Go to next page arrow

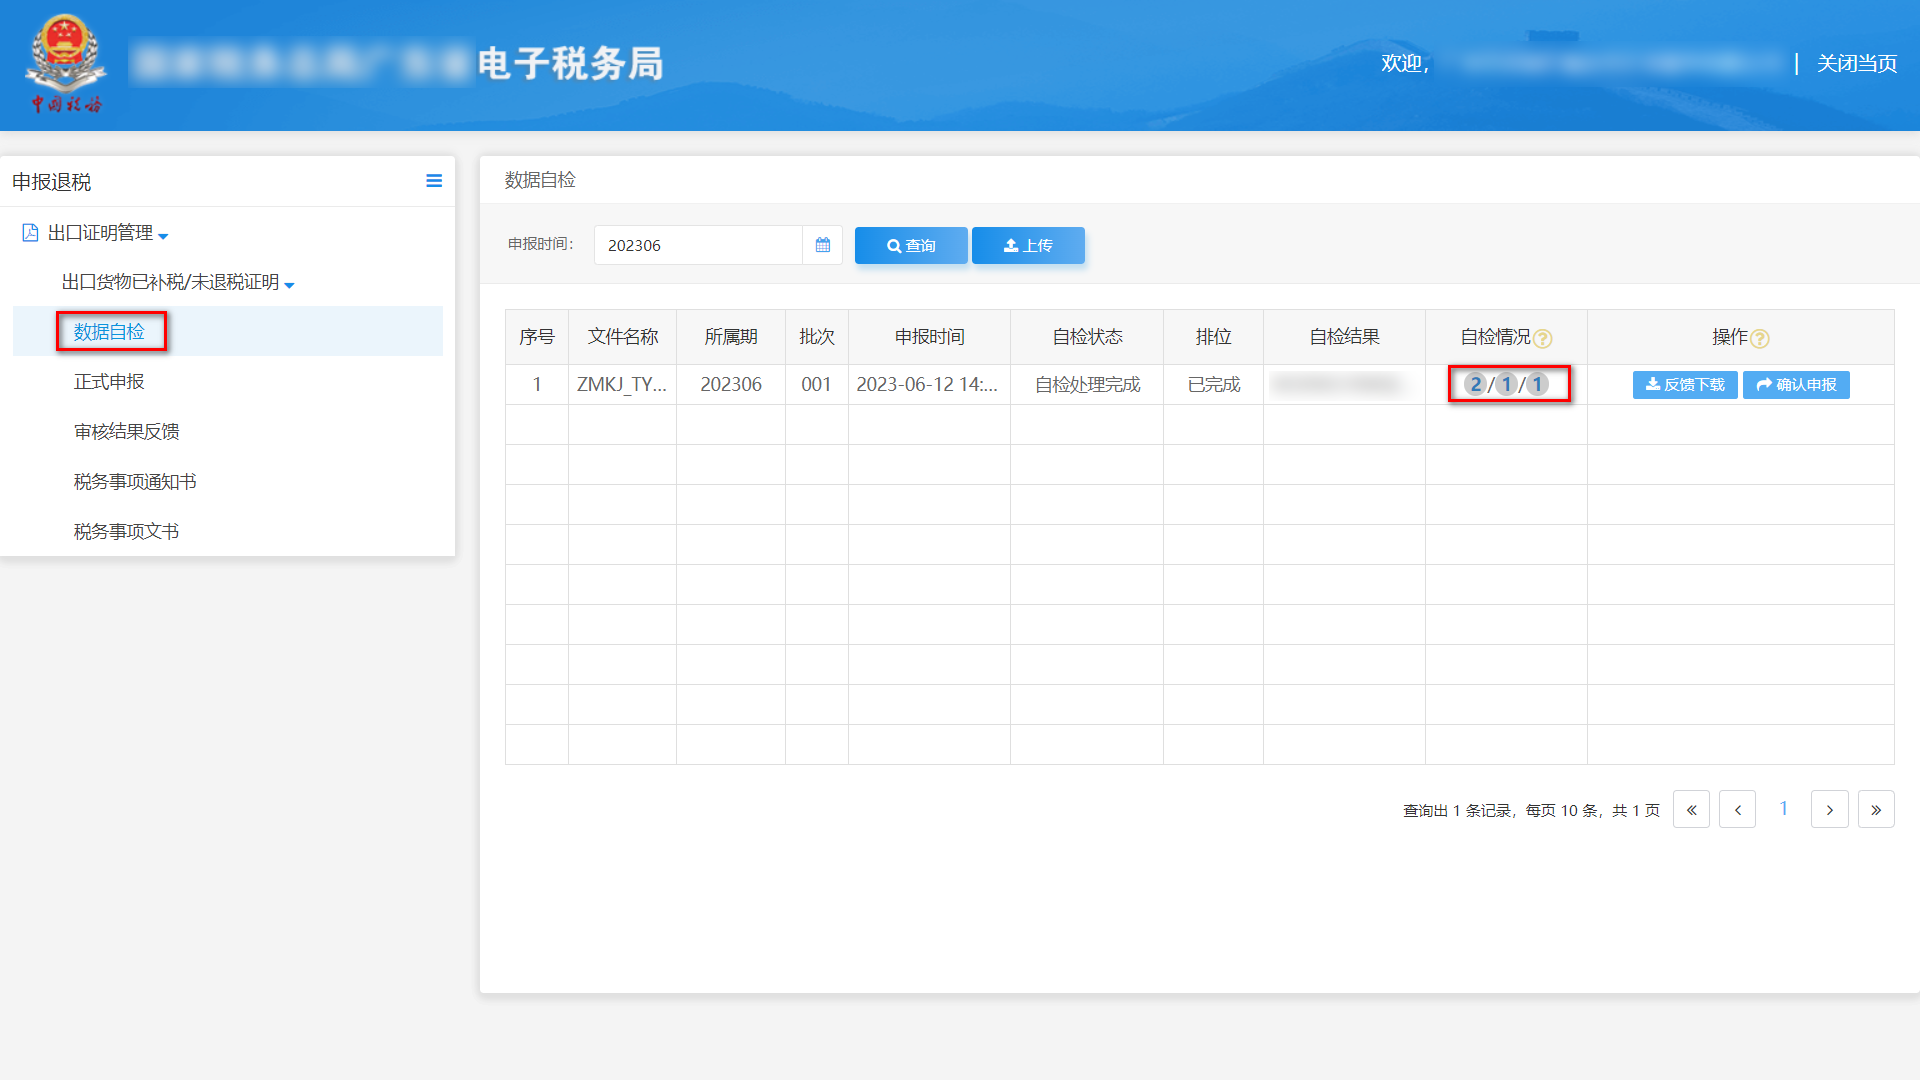[1829, 810]
